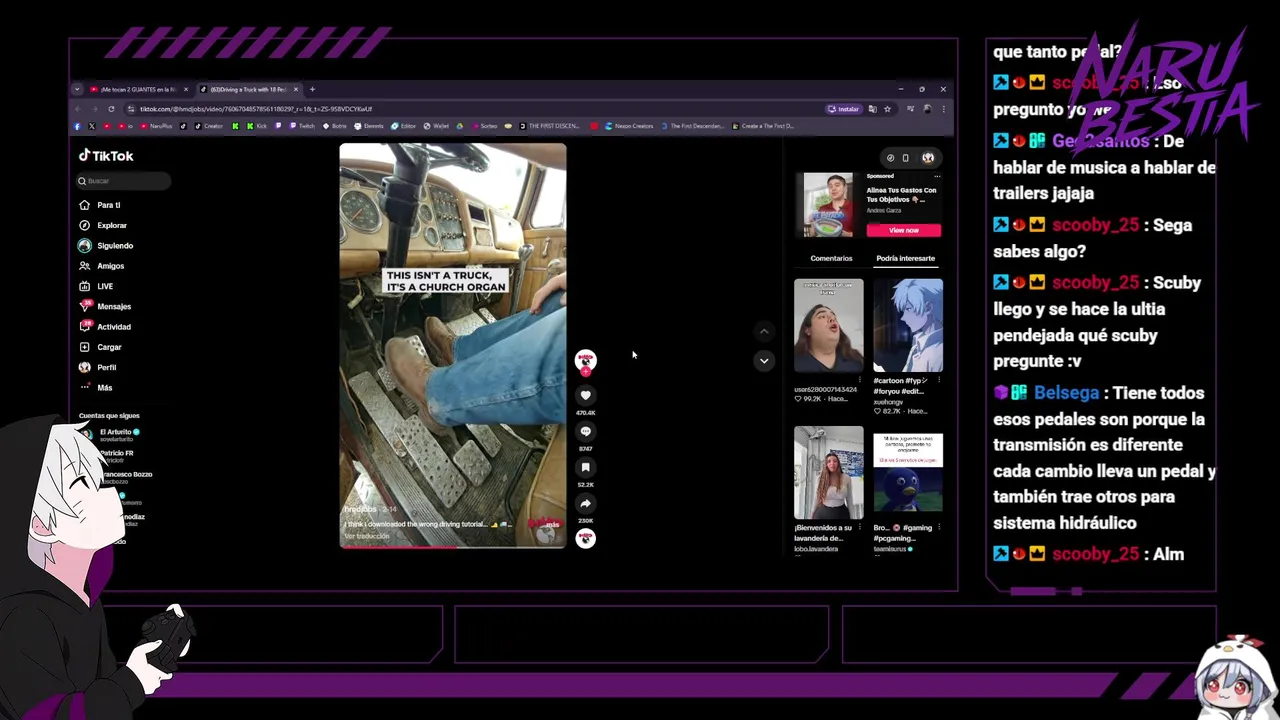The image size is (1280, 720).
Task: Click Ver traducción under video caption
Action: click(366, 536)
